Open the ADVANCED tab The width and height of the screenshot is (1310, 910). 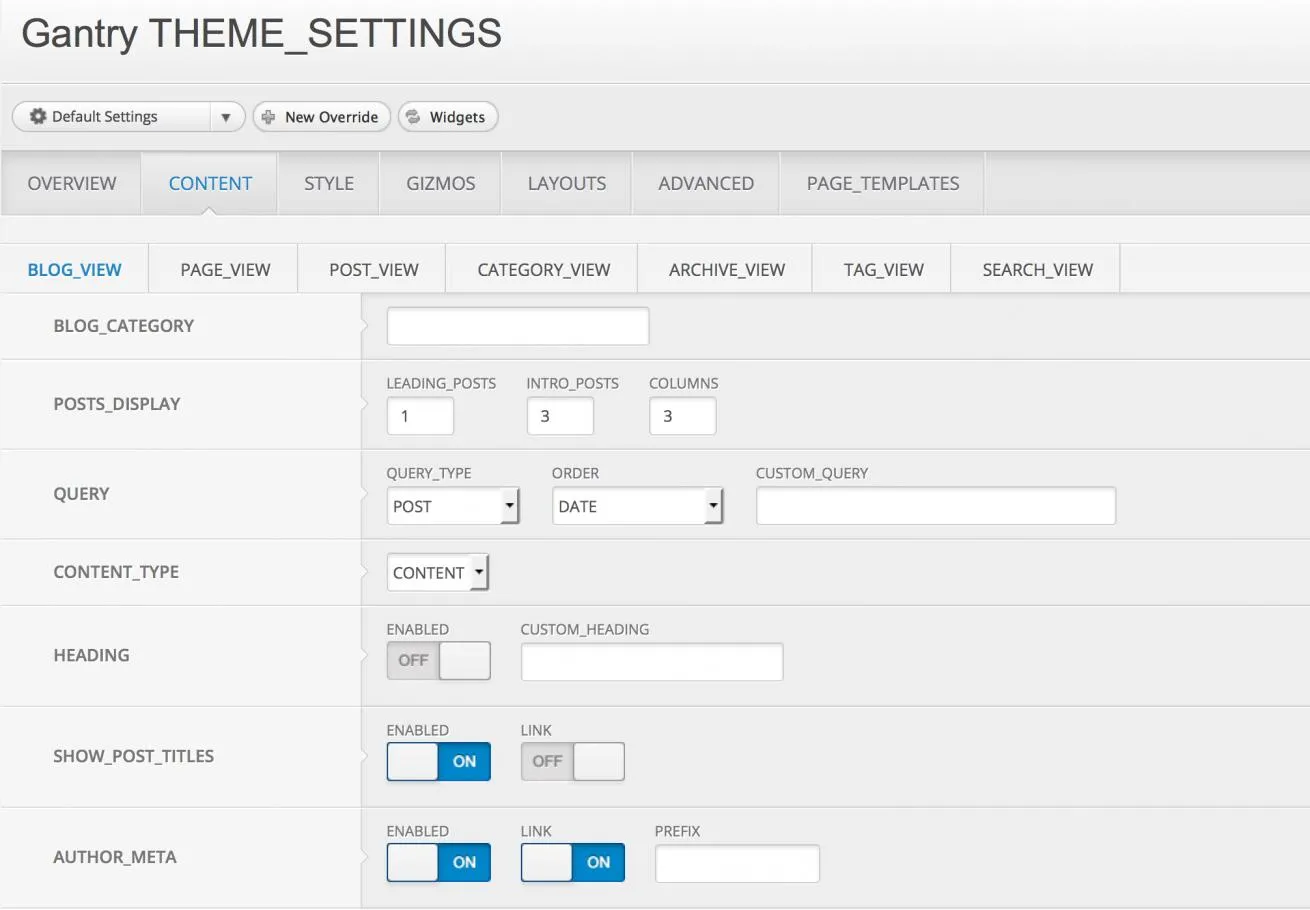706,183
